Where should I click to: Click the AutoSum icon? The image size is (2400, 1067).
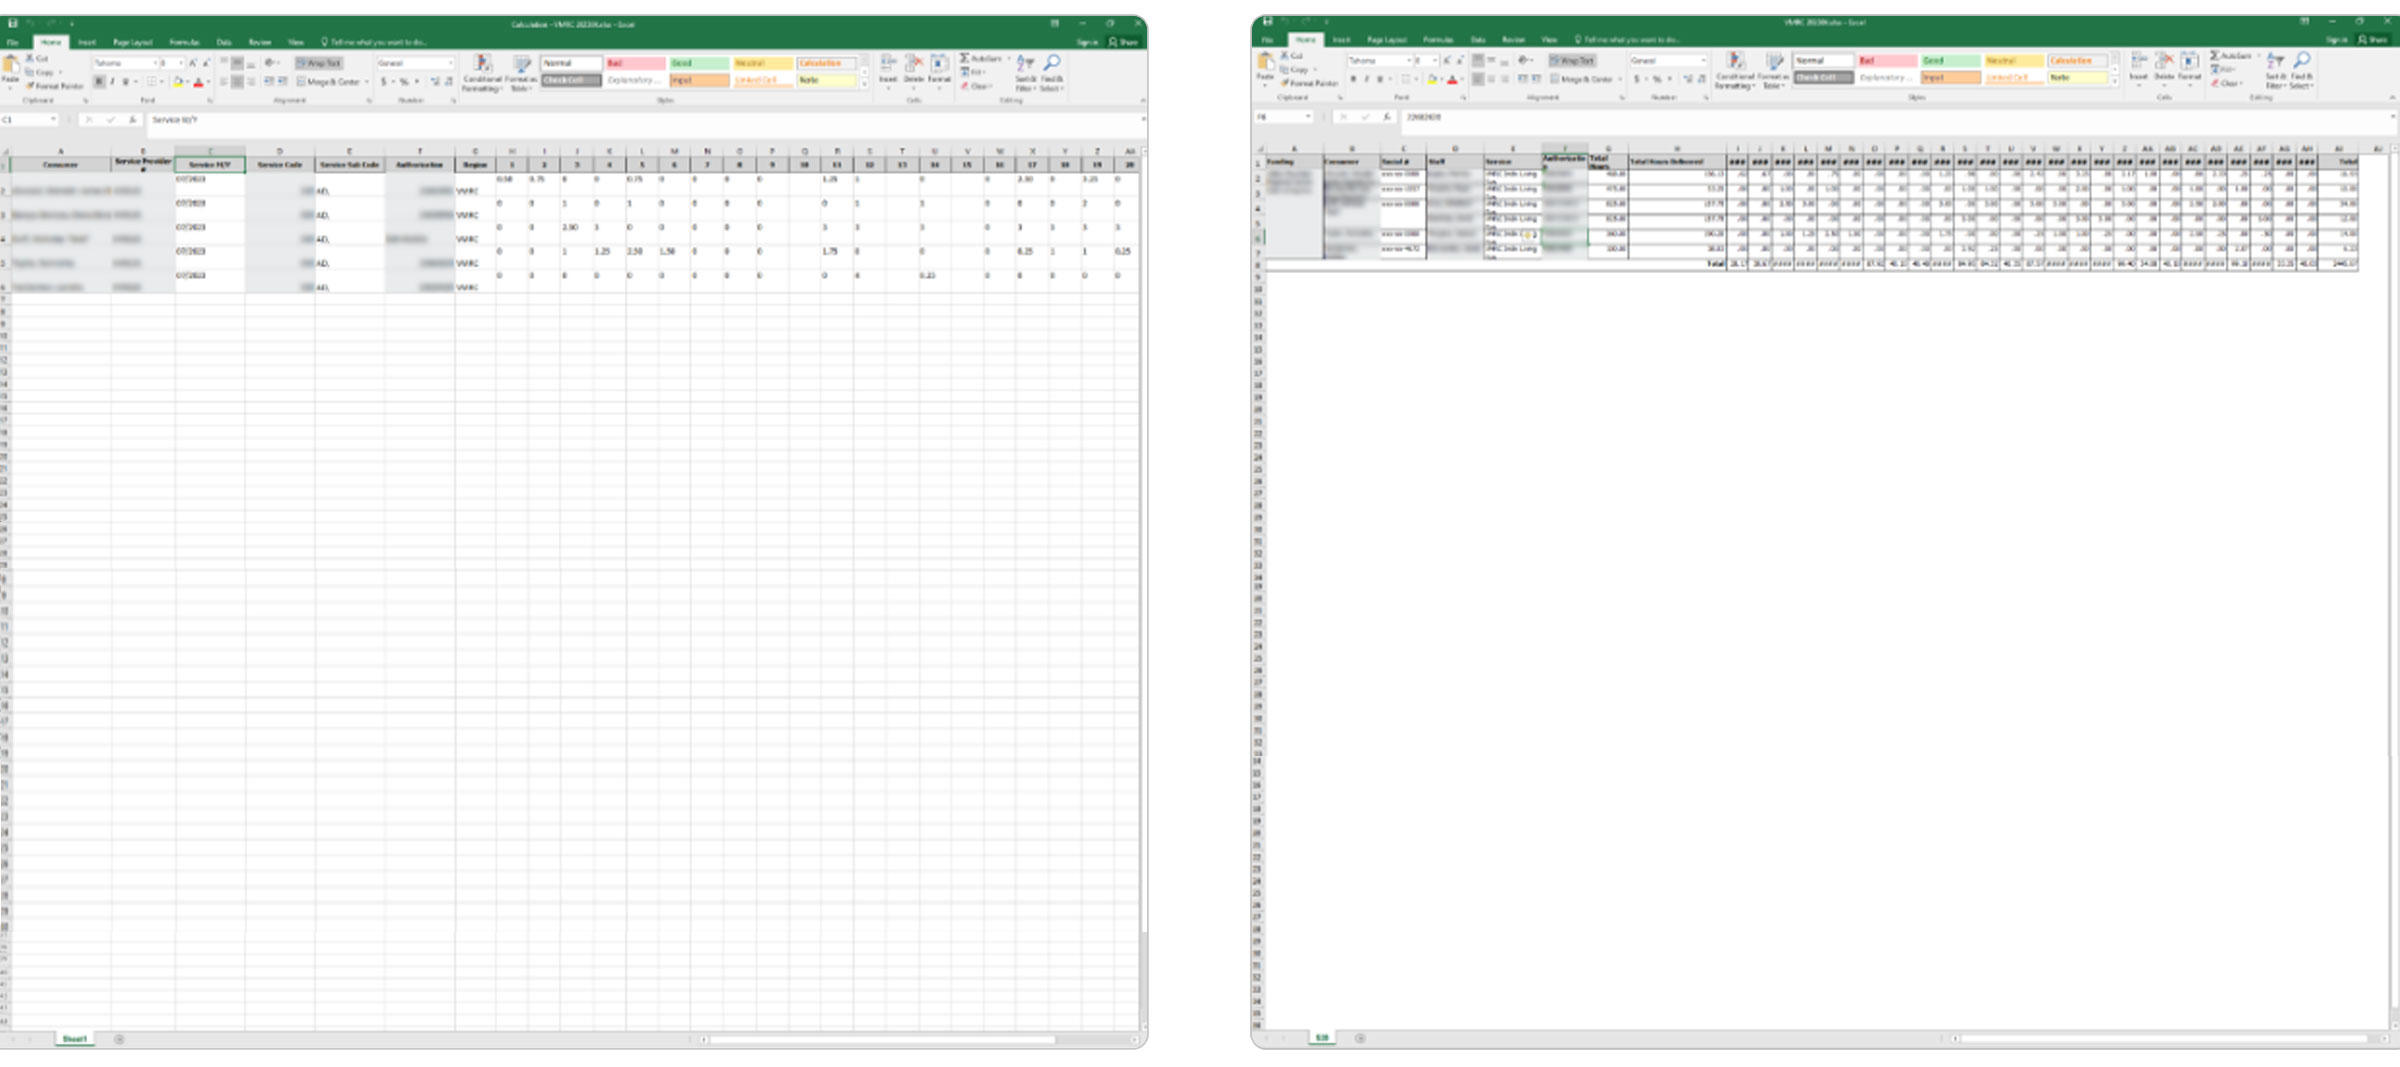[965, 58]
